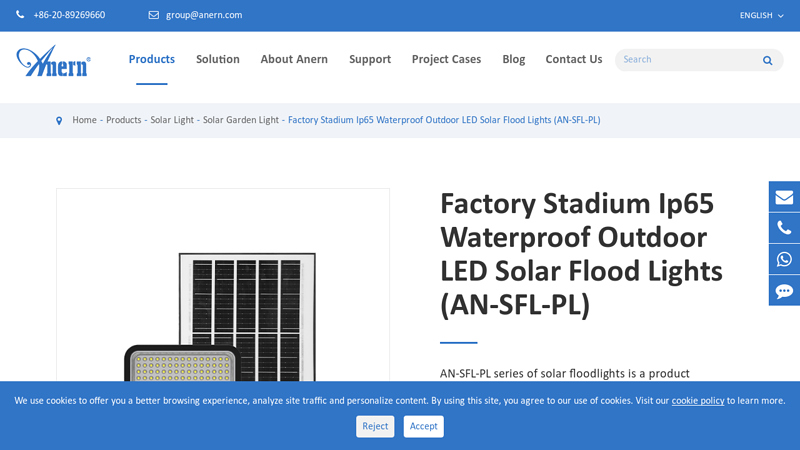Open the floating chat message icon
The image size is (800, 450).
784,290
